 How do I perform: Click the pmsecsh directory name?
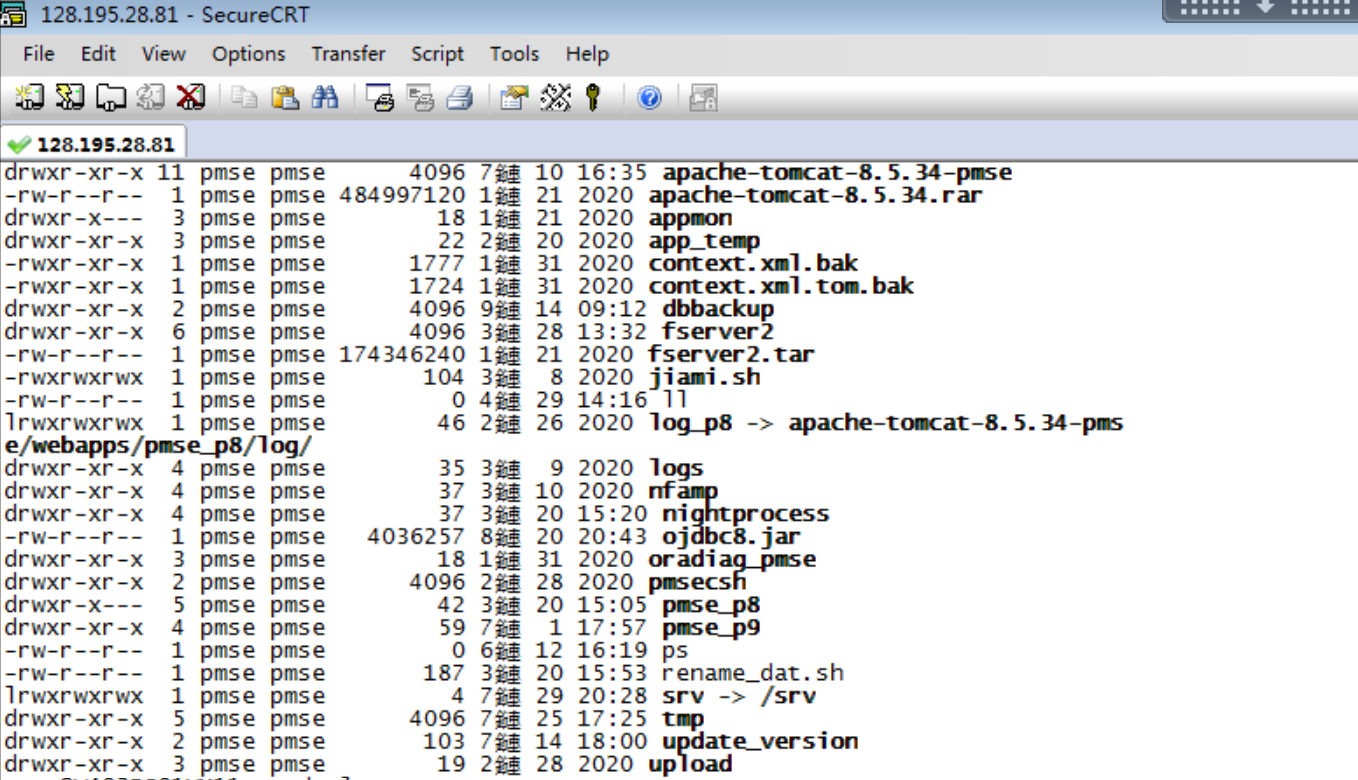(697, 582)
